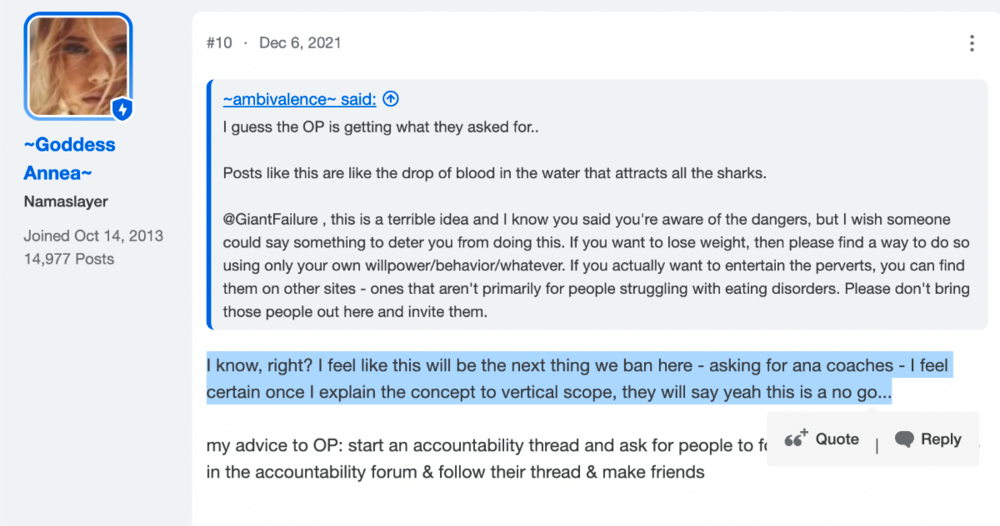Click the Namaslayer user title
Image resolution: width=1000 pixels, height=526 pixels.
66,201
